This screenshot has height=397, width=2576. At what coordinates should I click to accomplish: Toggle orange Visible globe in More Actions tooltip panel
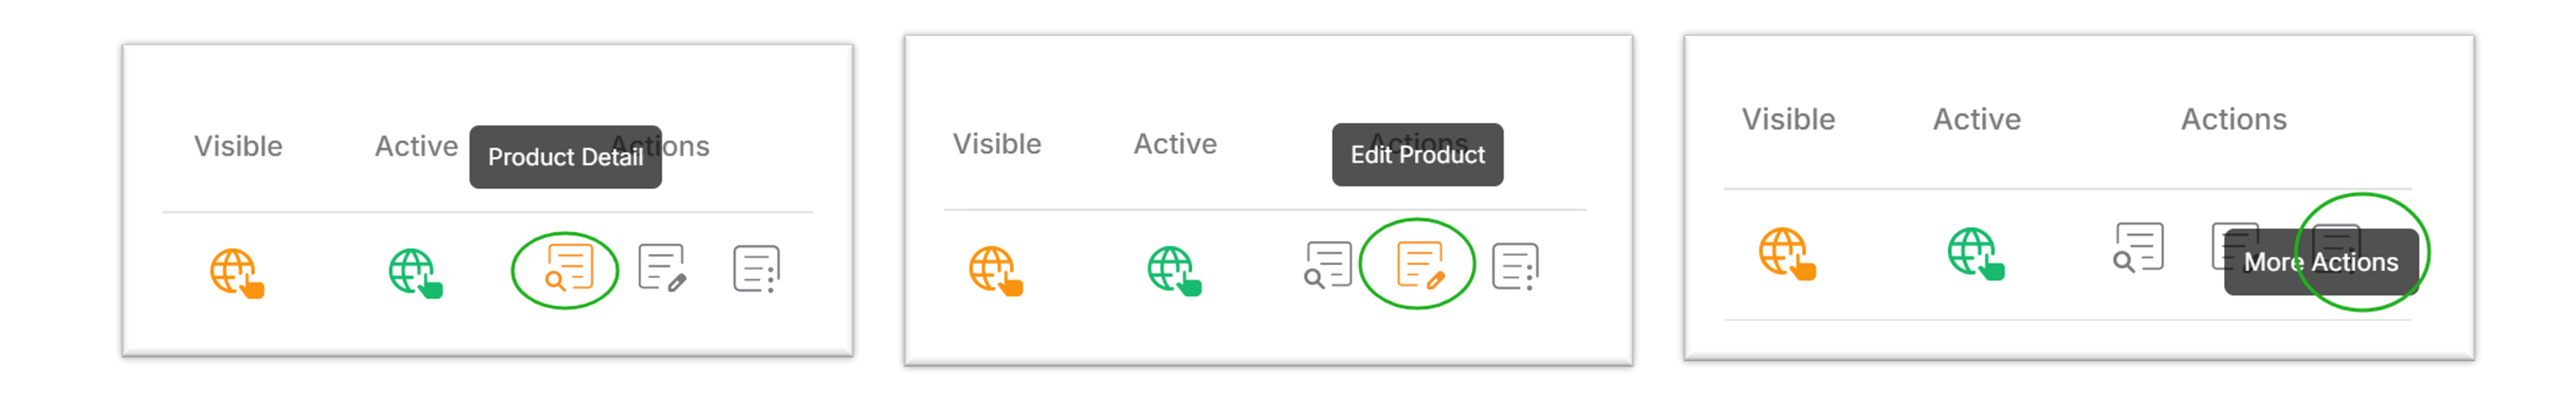point(1787,253)
